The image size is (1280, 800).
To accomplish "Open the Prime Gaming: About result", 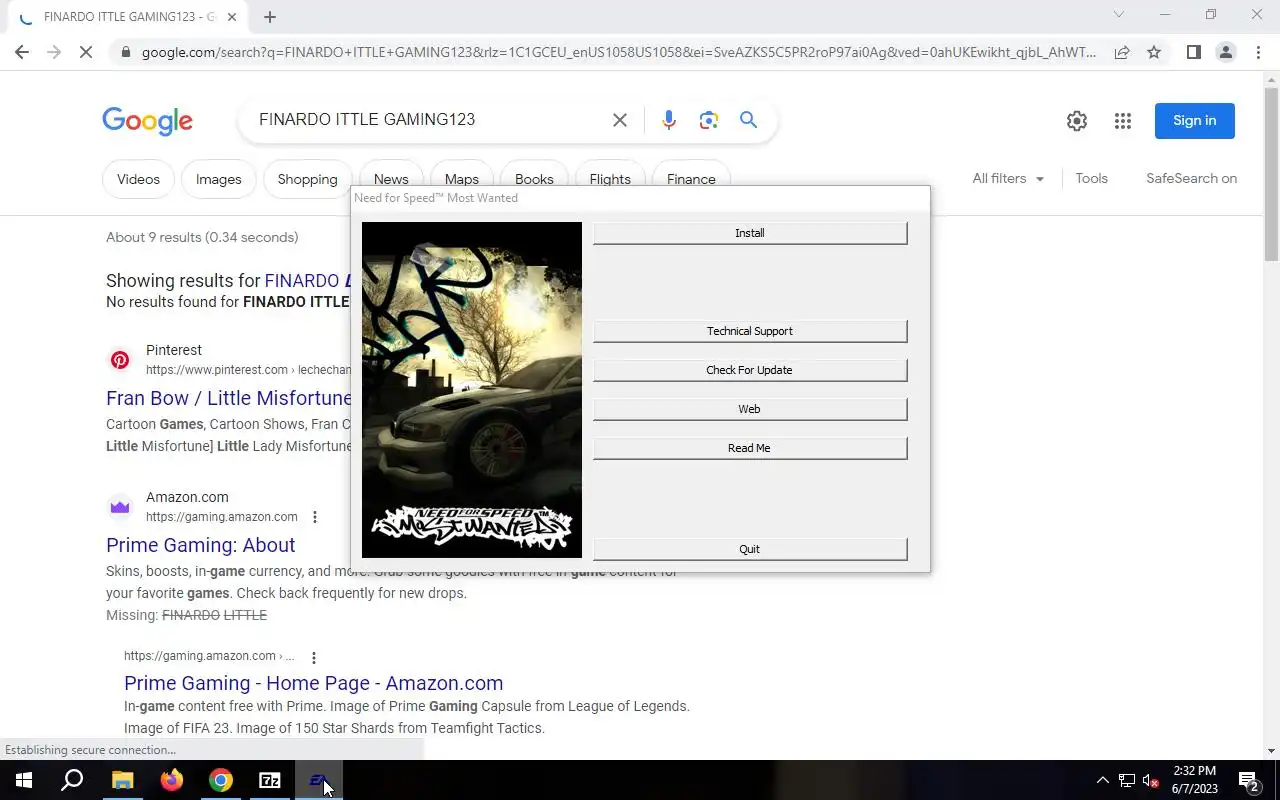I will point(201,545).
